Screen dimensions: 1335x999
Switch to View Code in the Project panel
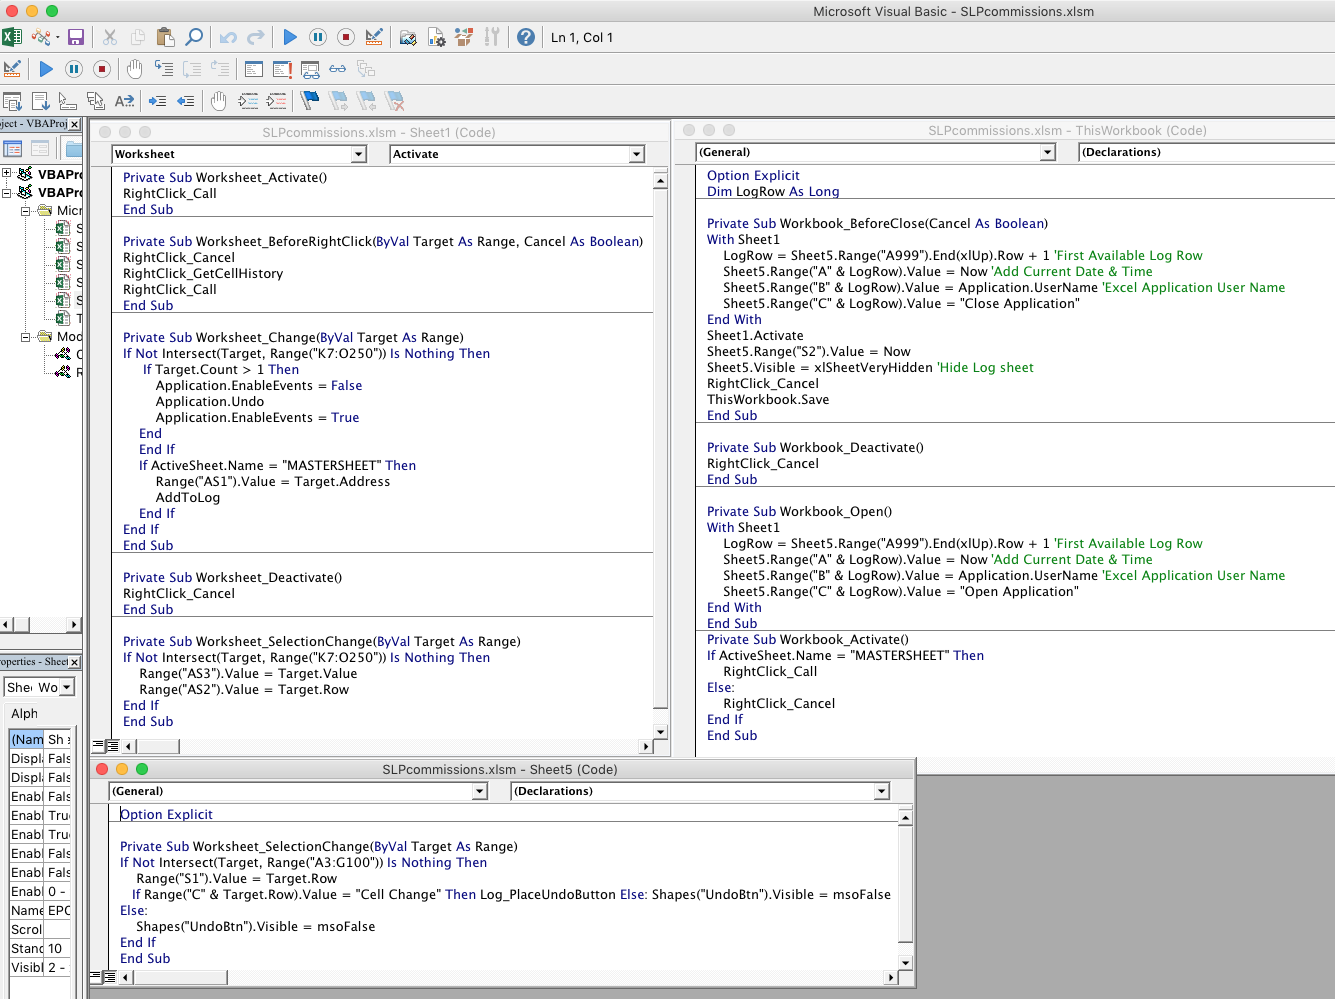pyautogui.click(x=13, y=149)
